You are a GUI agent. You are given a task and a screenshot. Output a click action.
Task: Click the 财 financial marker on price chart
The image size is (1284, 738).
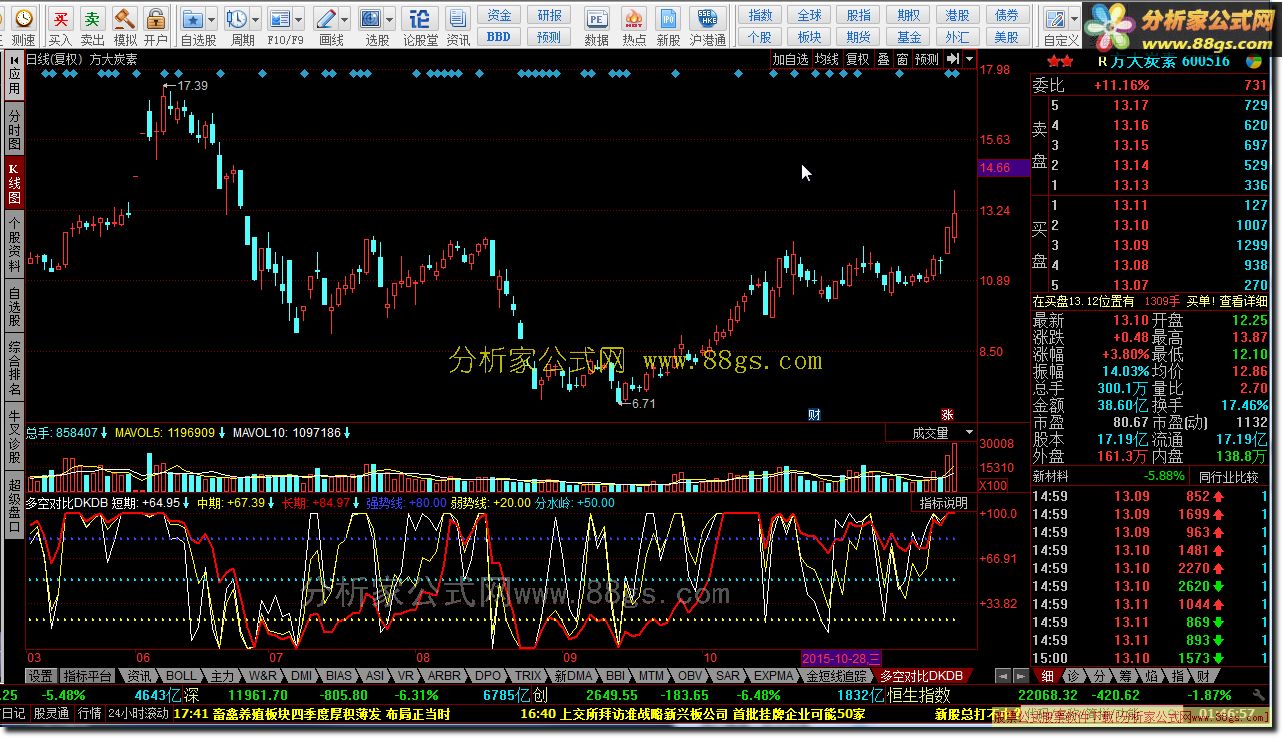point(814,414)
